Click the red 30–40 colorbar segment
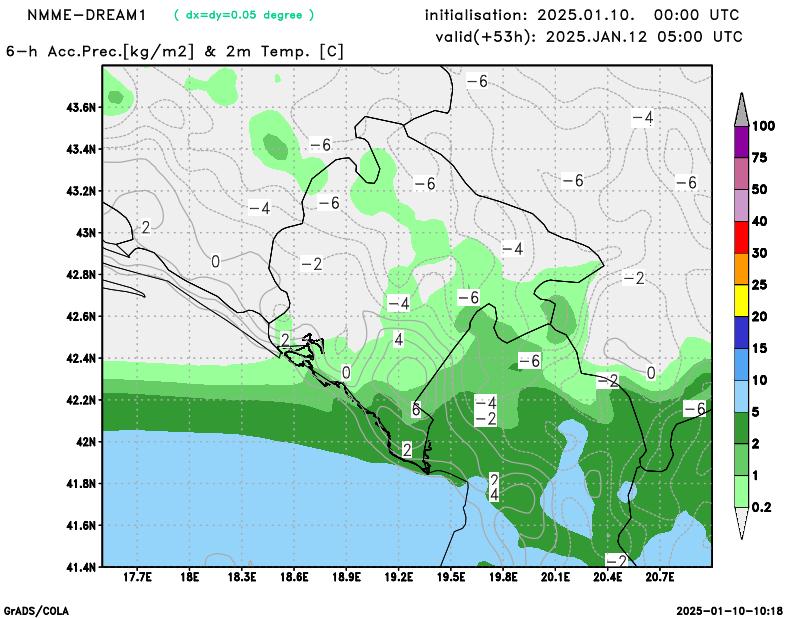 click(x=741, y=237)
